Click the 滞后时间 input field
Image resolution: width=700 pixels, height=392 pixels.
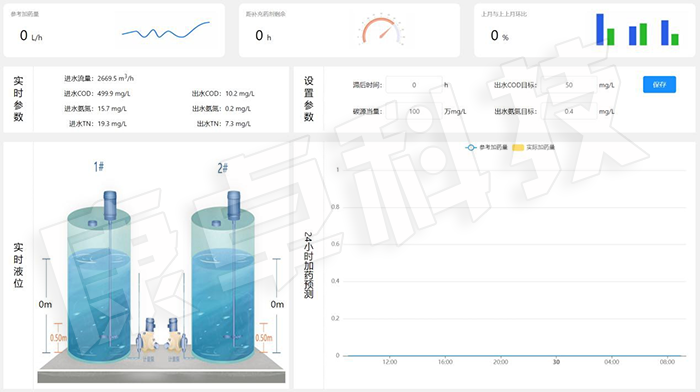tap(414, 85)
